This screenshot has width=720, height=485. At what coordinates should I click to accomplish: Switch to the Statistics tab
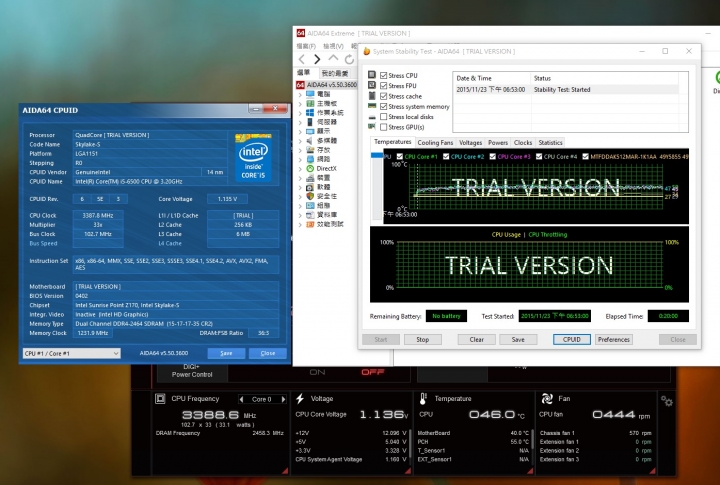550,143
